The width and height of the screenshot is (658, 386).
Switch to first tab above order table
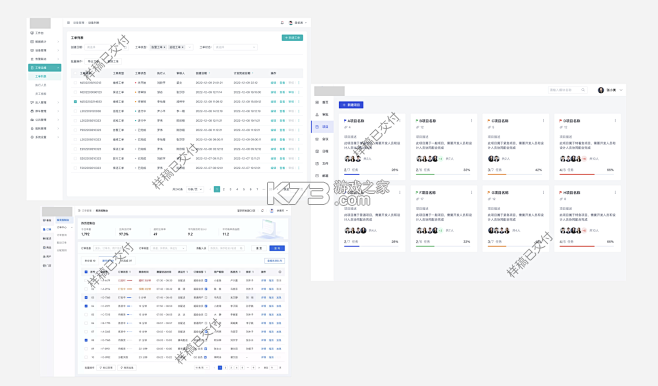pos(90,261)
